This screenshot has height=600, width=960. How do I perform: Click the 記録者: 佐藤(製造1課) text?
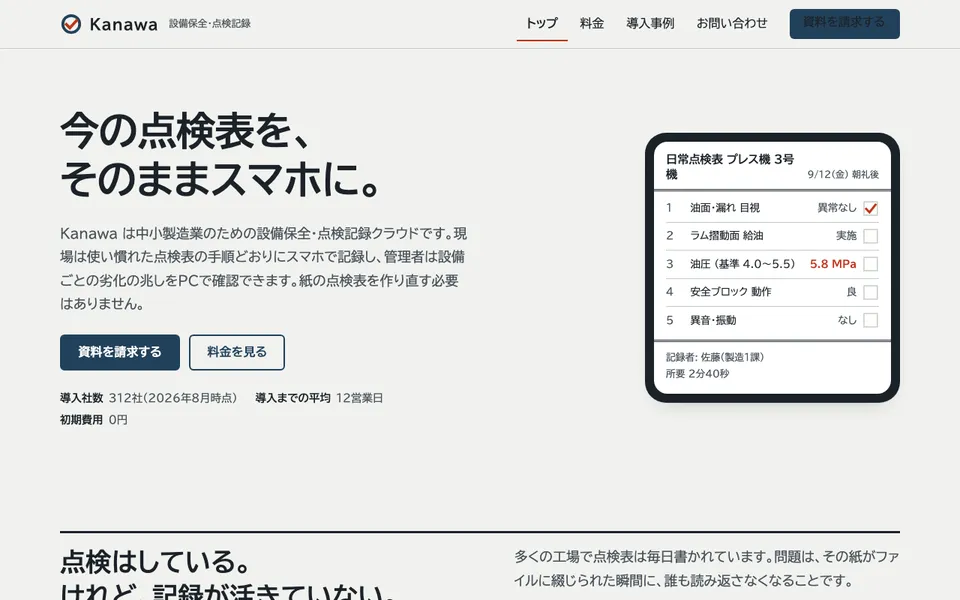(714, 357)
